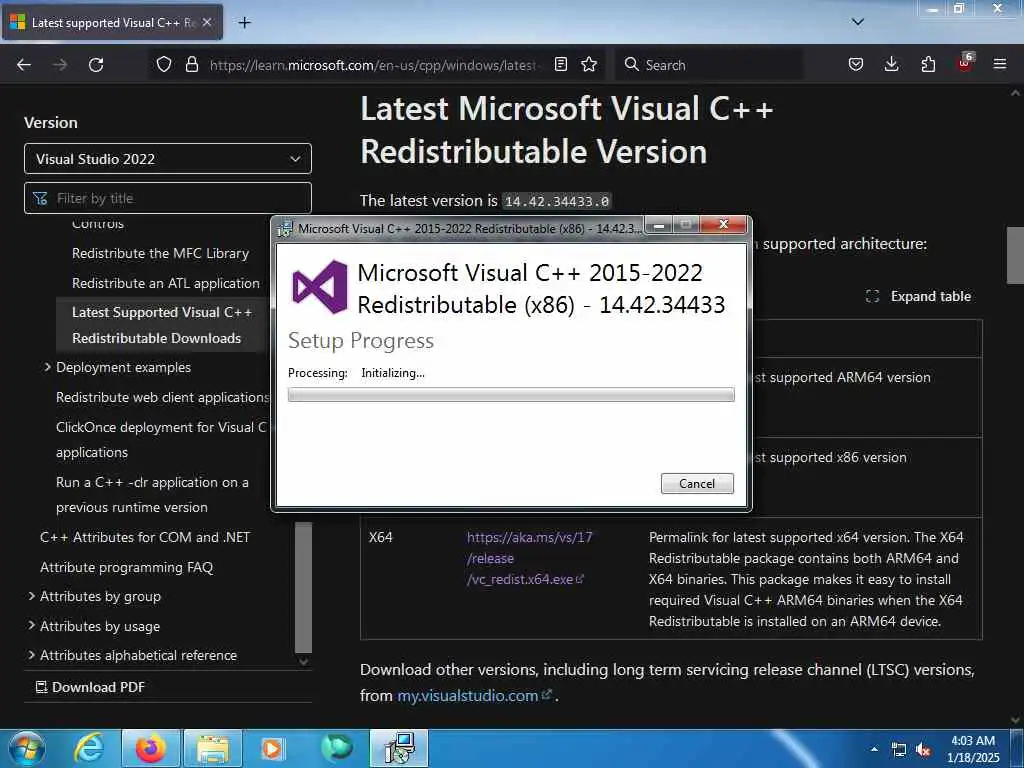Screen dimensions: 1024x768
Task: Click the uBlock extension icon with badge
Action: 965,63
